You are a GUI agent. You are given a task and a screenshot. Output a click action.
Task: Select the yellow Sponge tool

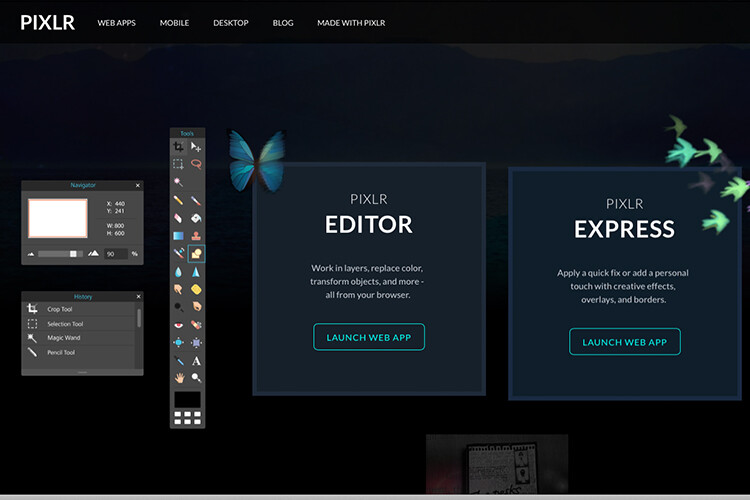(196, 289)
